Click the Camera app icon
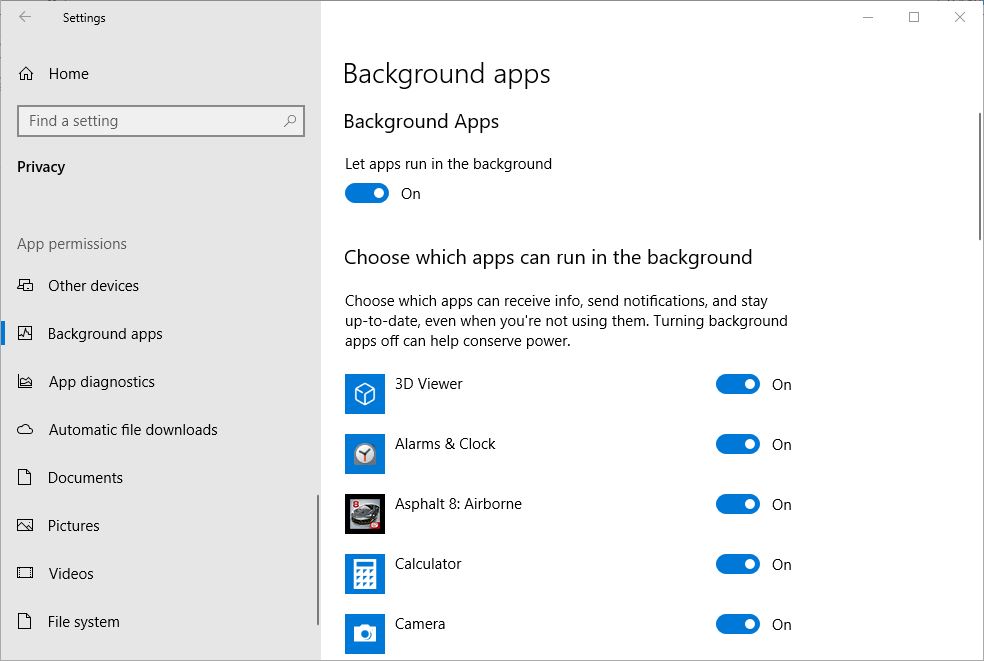 click(x=365, y=633)
